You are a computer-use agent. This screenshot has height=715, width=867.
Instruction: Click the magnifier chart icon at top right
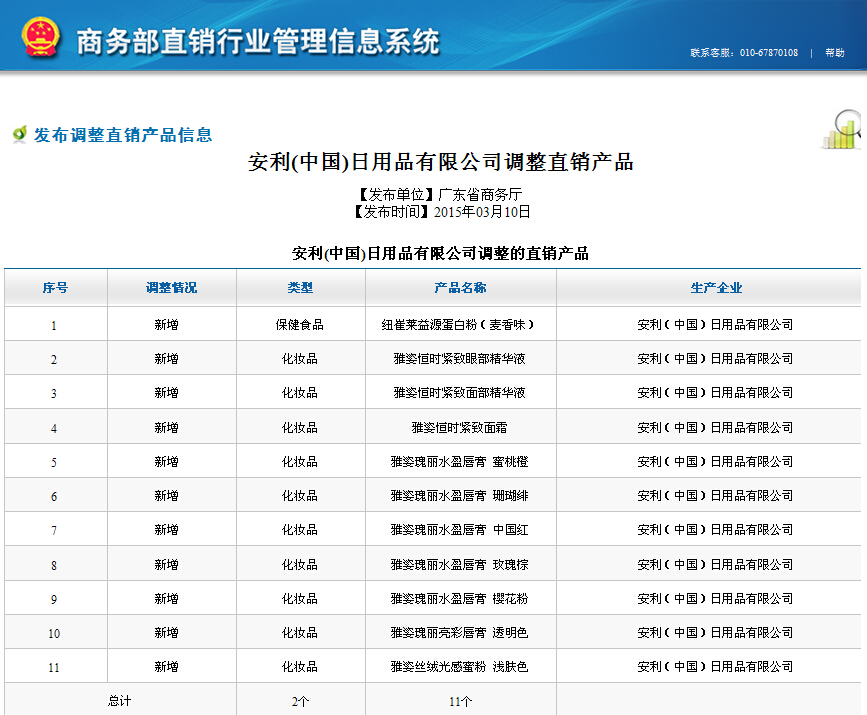pyautogui.click(x=842, y=128)
